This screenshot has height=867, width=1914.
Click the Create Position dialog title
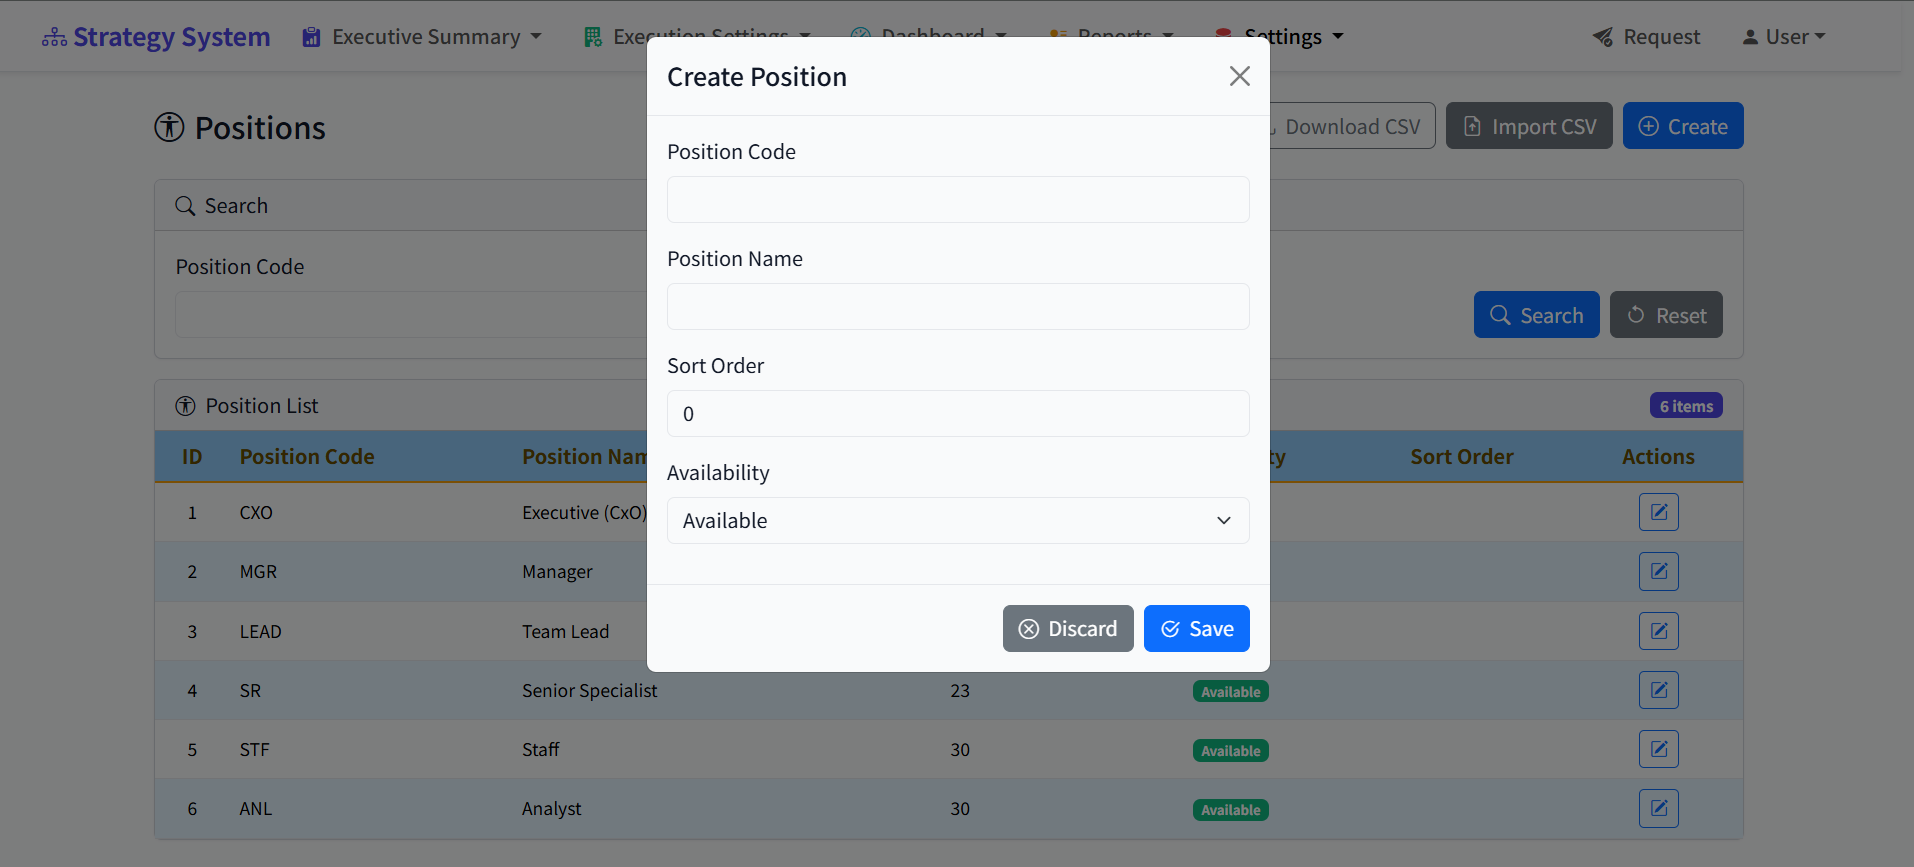[757, 77]
